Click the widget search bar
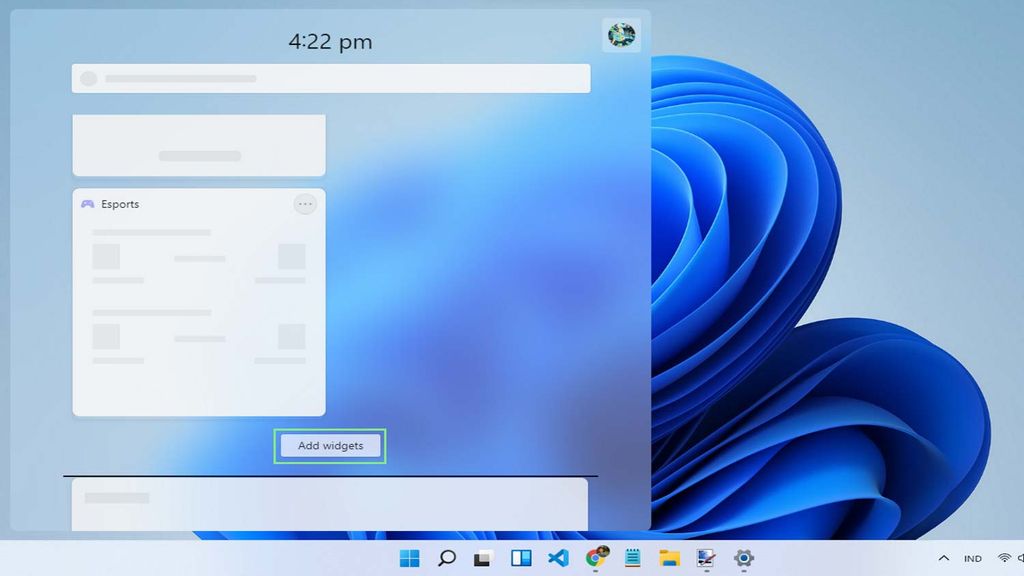This screenshot has width=1024, height=576. pyautogui.click(x=330, y=78)
